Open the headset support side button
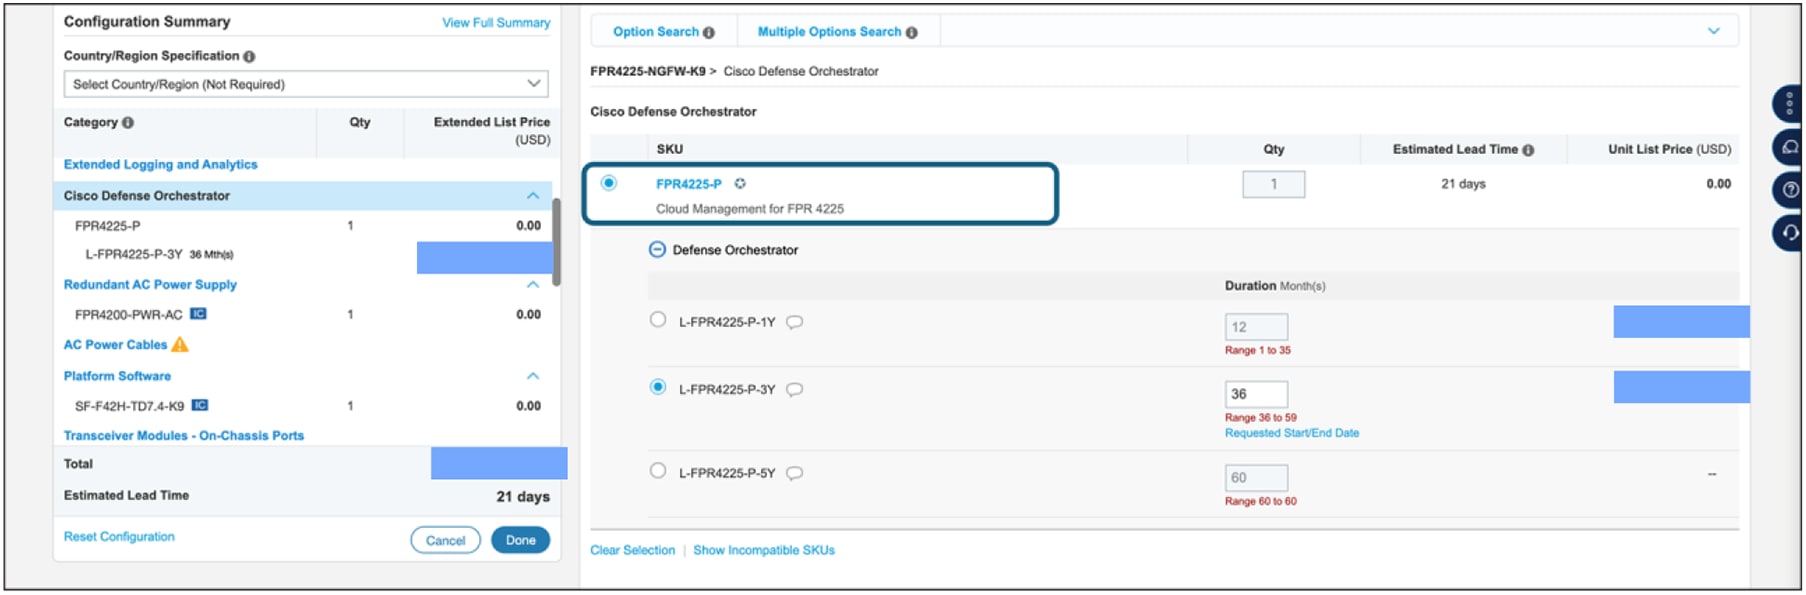This screenshot has width=1806, height=595. click(1789, 233)
